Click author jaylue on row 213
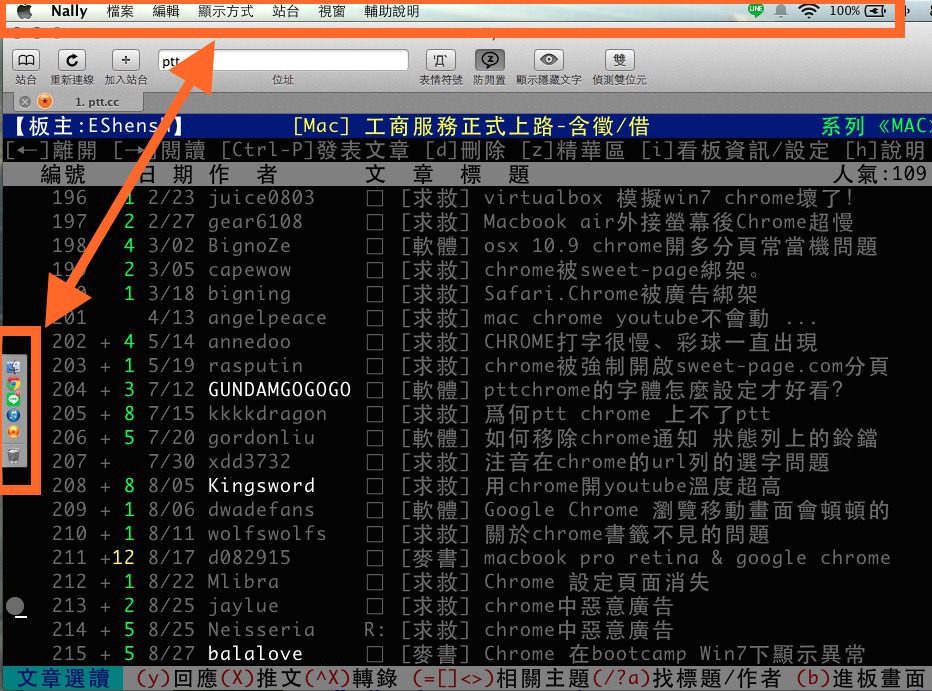Viewport: 932px width, 691px height. coord(243,605)
